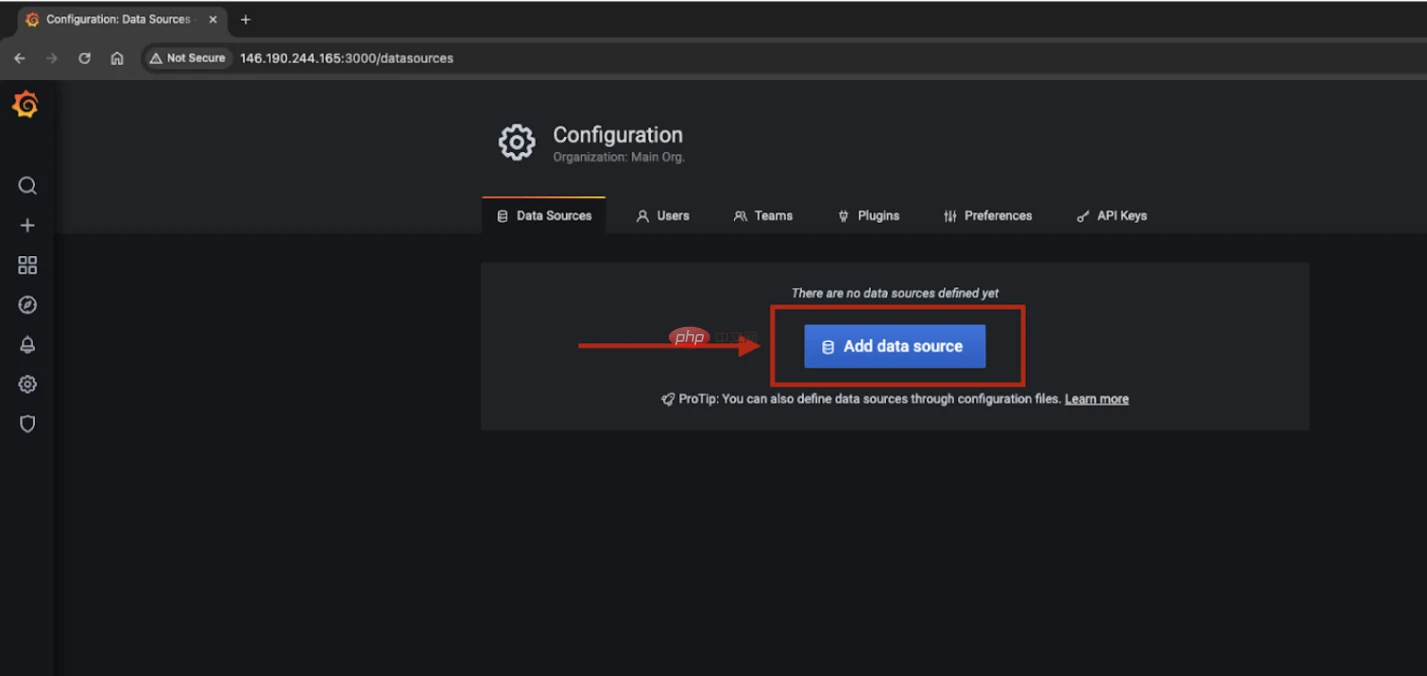This screenshot has width=1427, height=676.
Task: Open the Teams tab
Action: tap(763, 215)
